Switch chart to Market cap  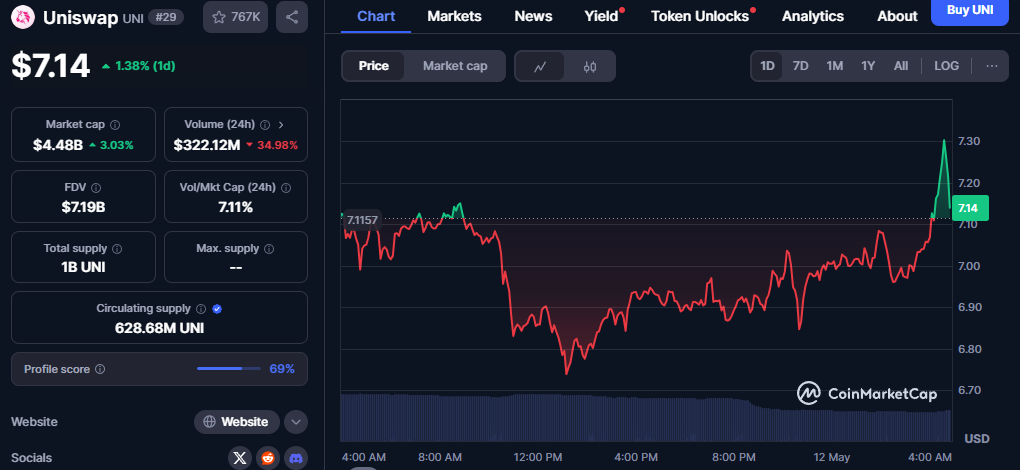(455, 66)
